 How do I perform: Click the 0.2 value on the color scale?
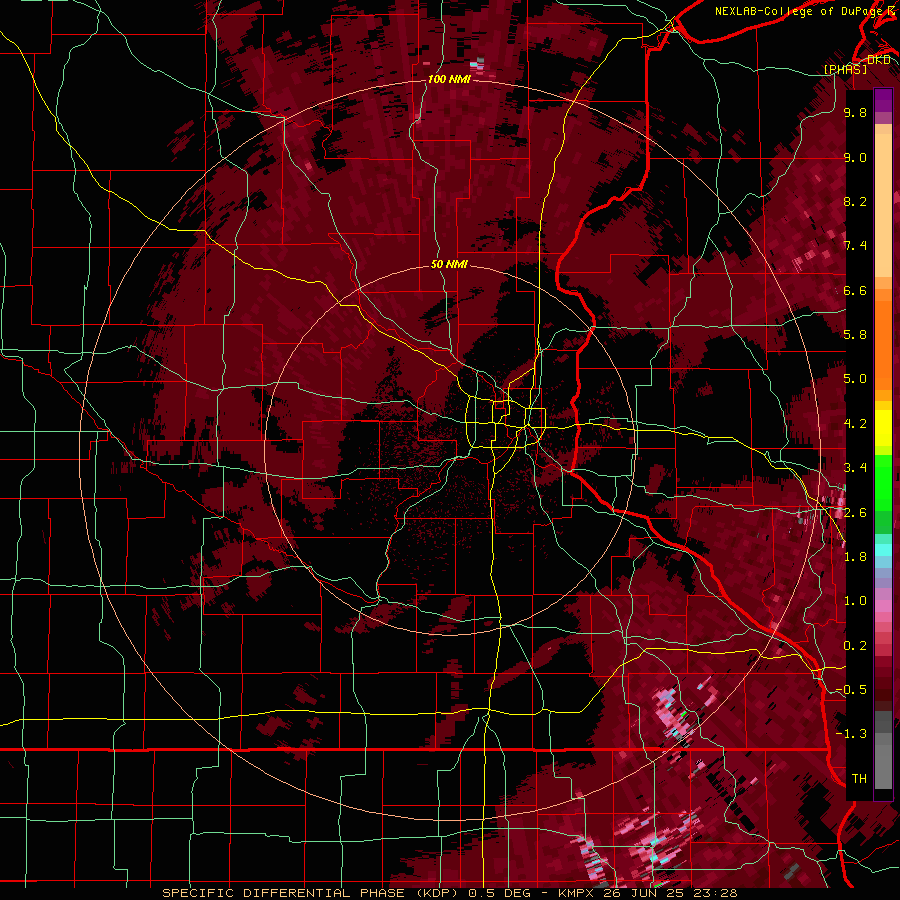[x=855, y=646]
